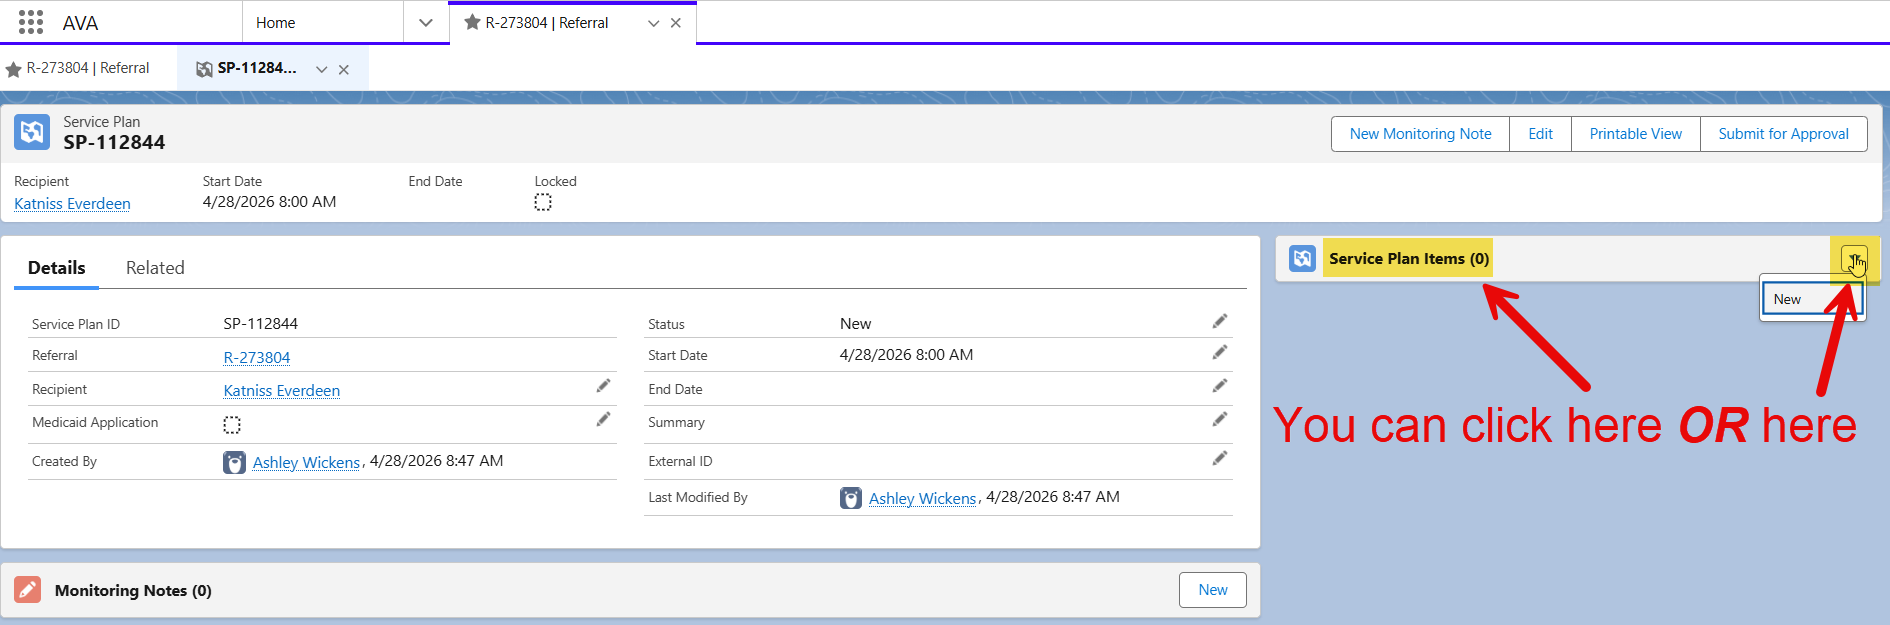Image resolution: width=1890 pixels, height=625 pixels.
Task: Close the SP-11284 subtab
Action: coord(344,70)
